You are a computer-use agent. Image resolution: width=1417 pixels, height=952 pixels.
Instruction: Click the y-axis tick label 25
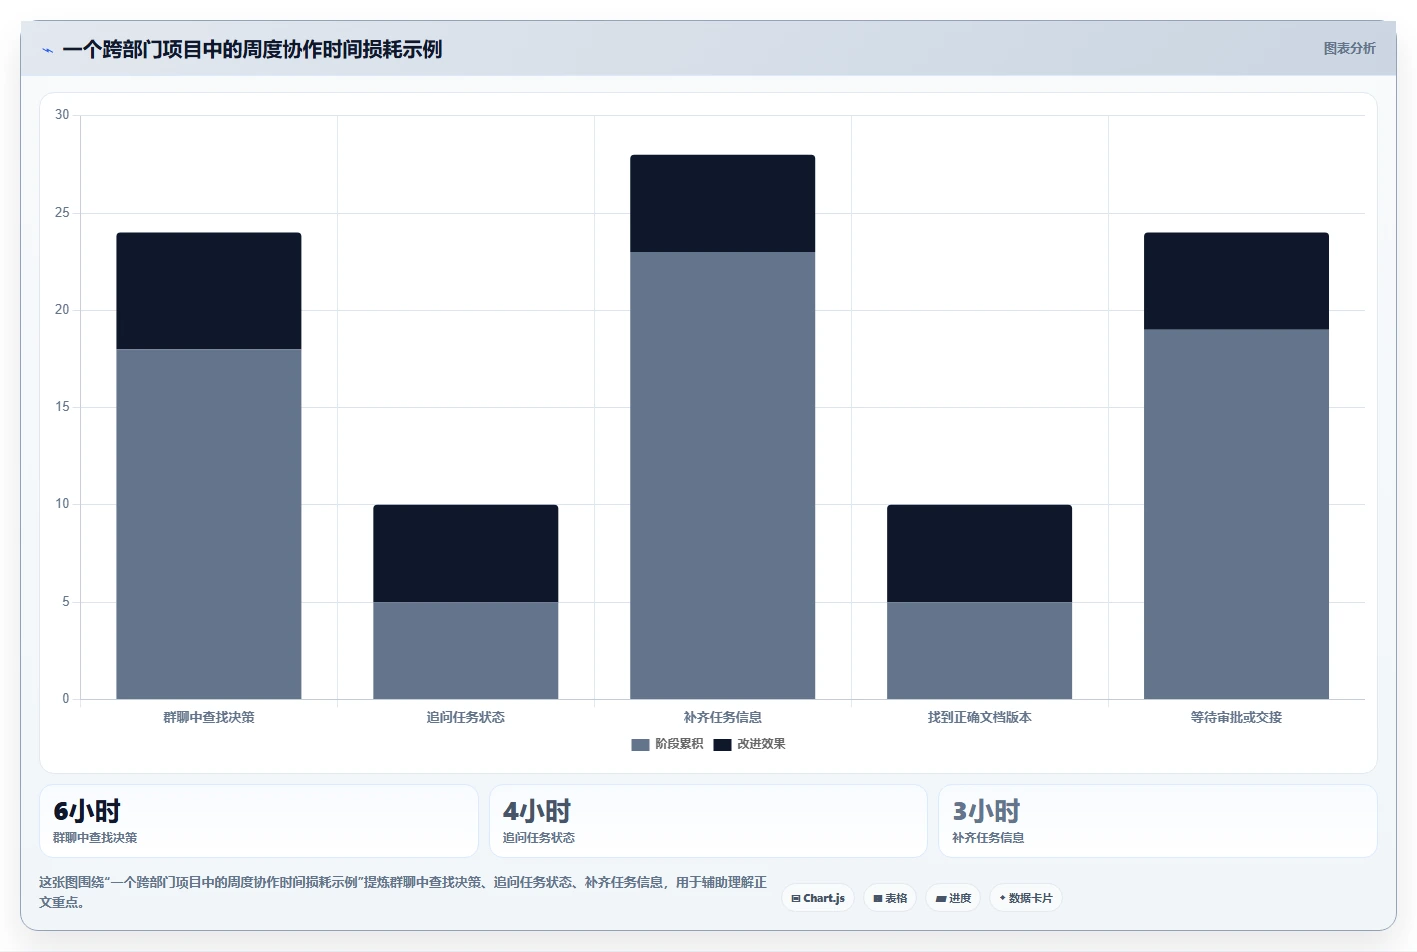point(62,213)
